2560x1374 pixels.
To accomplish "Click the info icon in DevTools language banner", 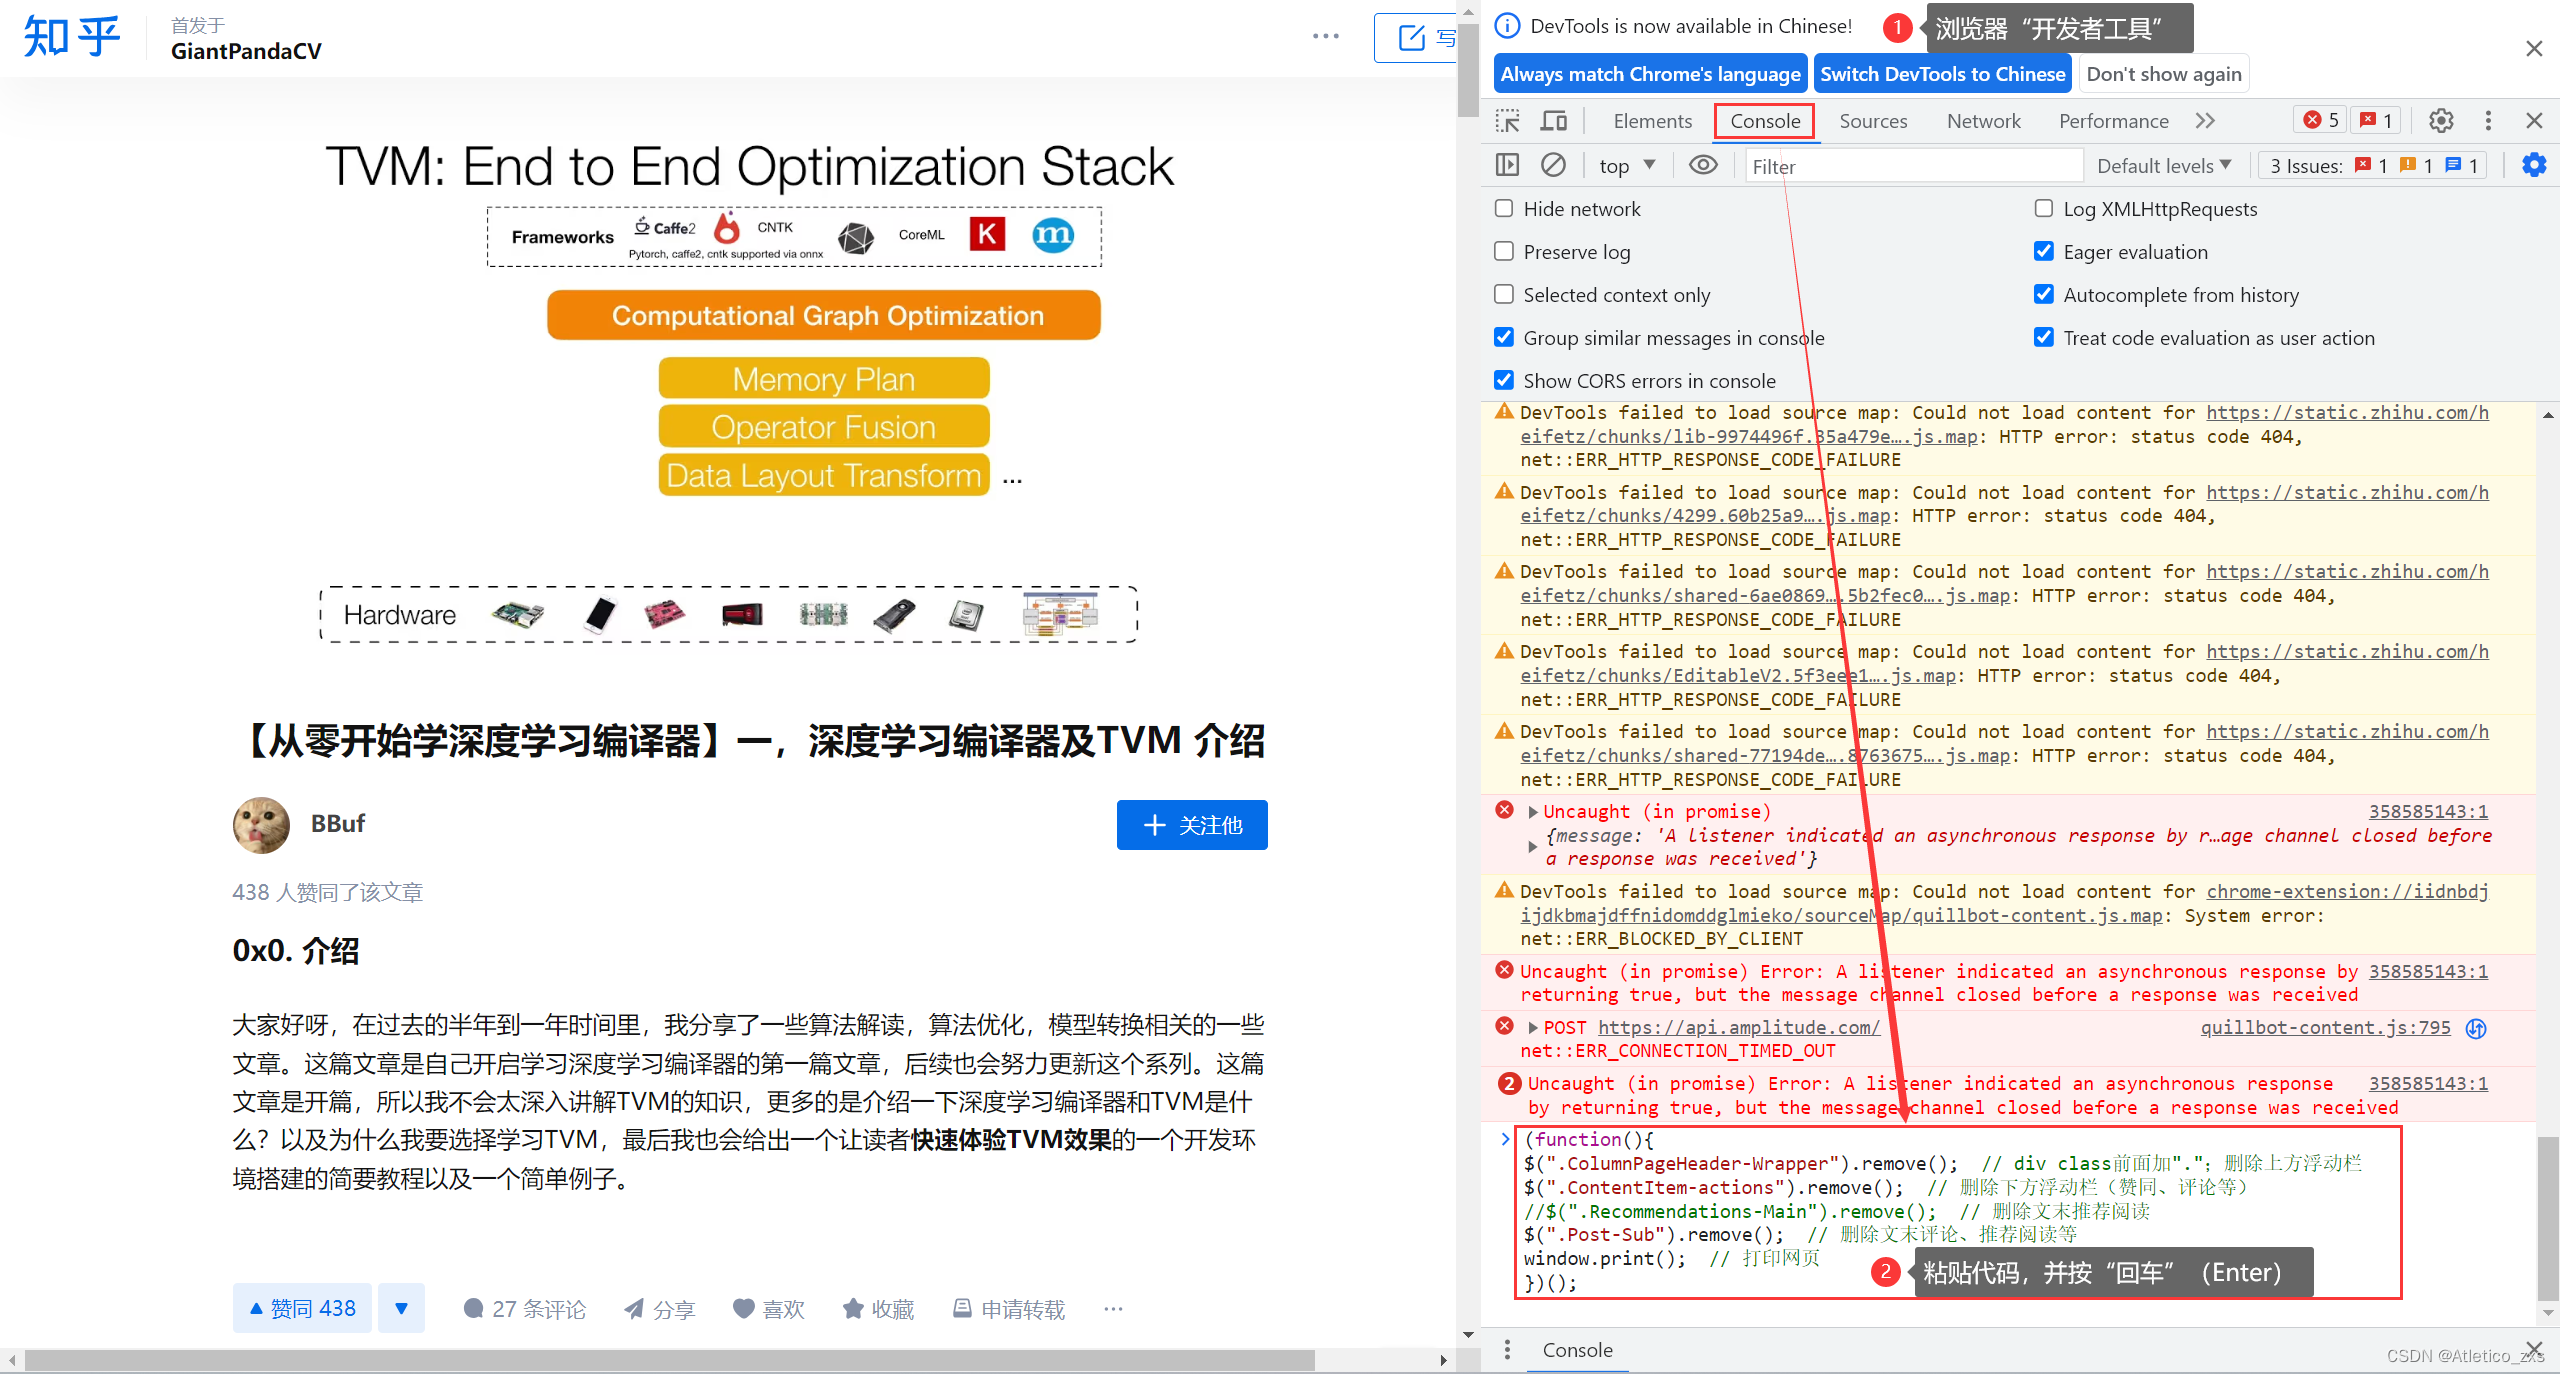I will click(1507, 26).
